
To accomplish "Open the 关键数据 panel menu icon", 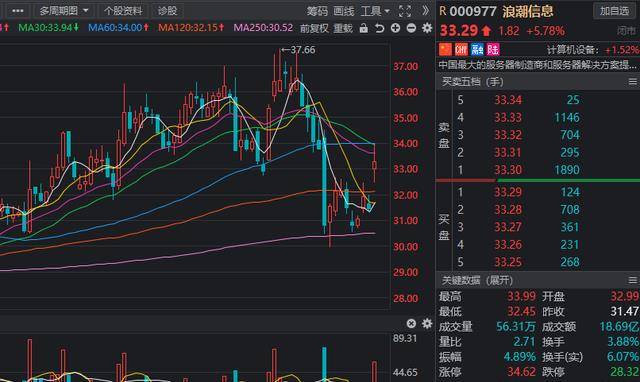I will point(632,280).
